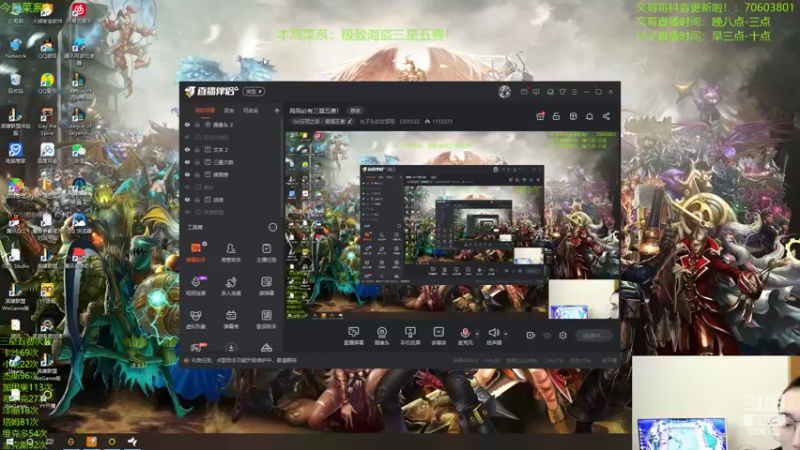
Task: Open the microphone dropdown arrow
Action: coord(477,334)
